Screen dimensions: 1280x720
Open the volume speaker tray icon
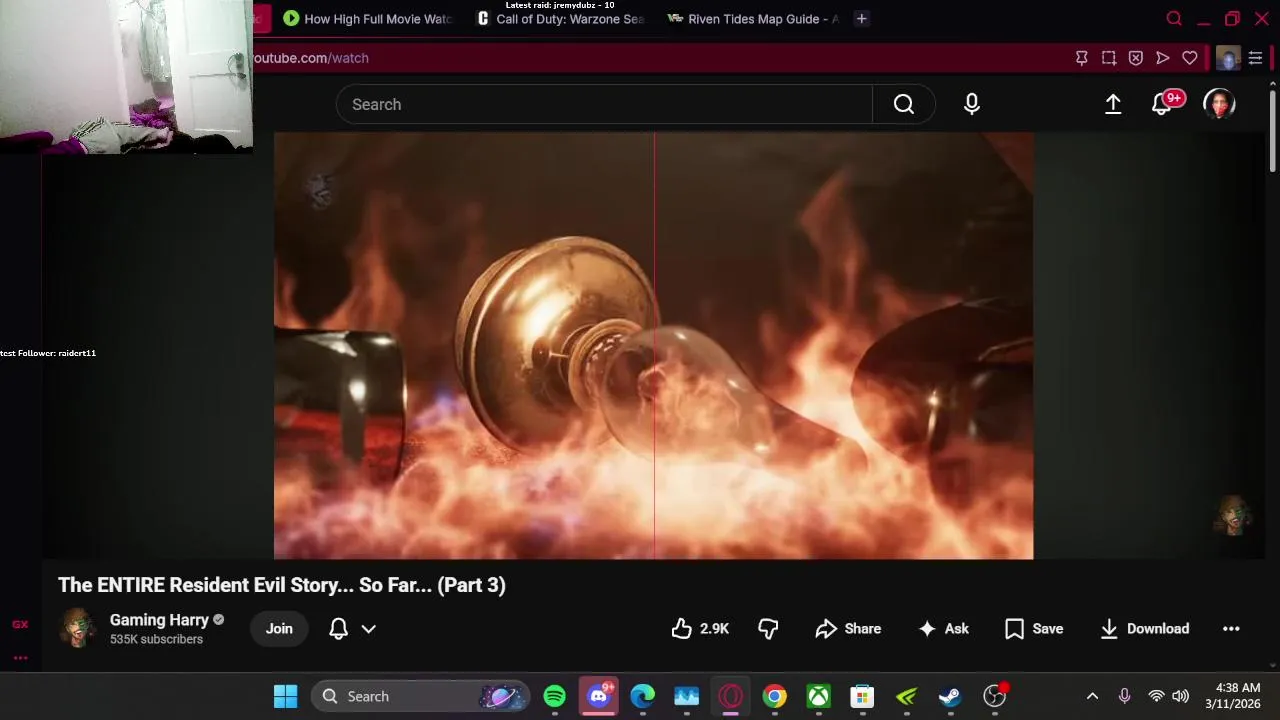pyautogui.click(x=1181, y=696)
